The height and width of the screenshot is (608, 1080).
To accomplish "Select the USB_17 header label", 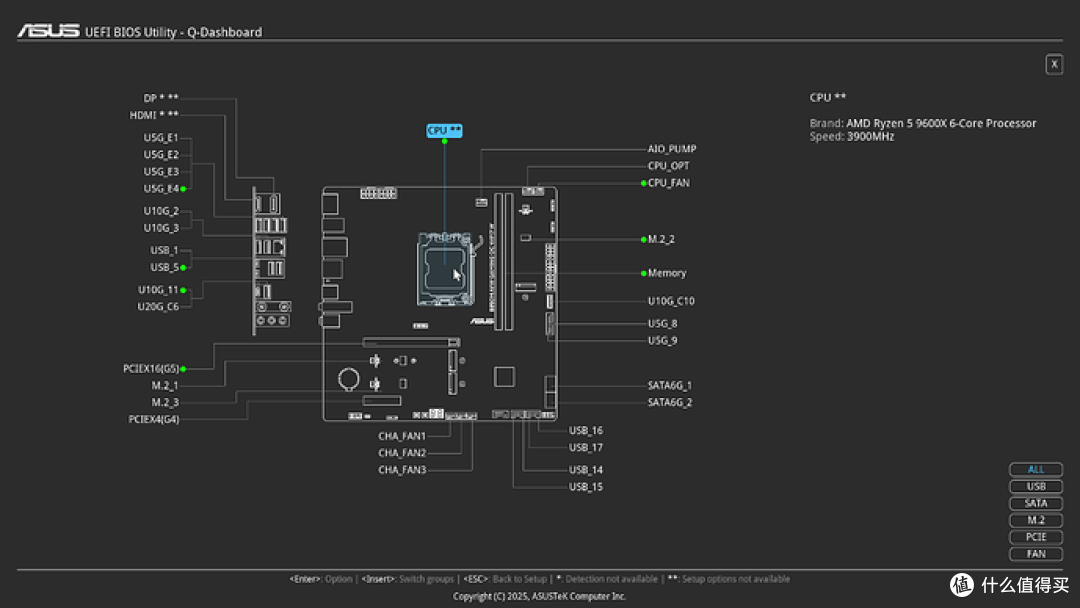I will [x=585, y=448].
